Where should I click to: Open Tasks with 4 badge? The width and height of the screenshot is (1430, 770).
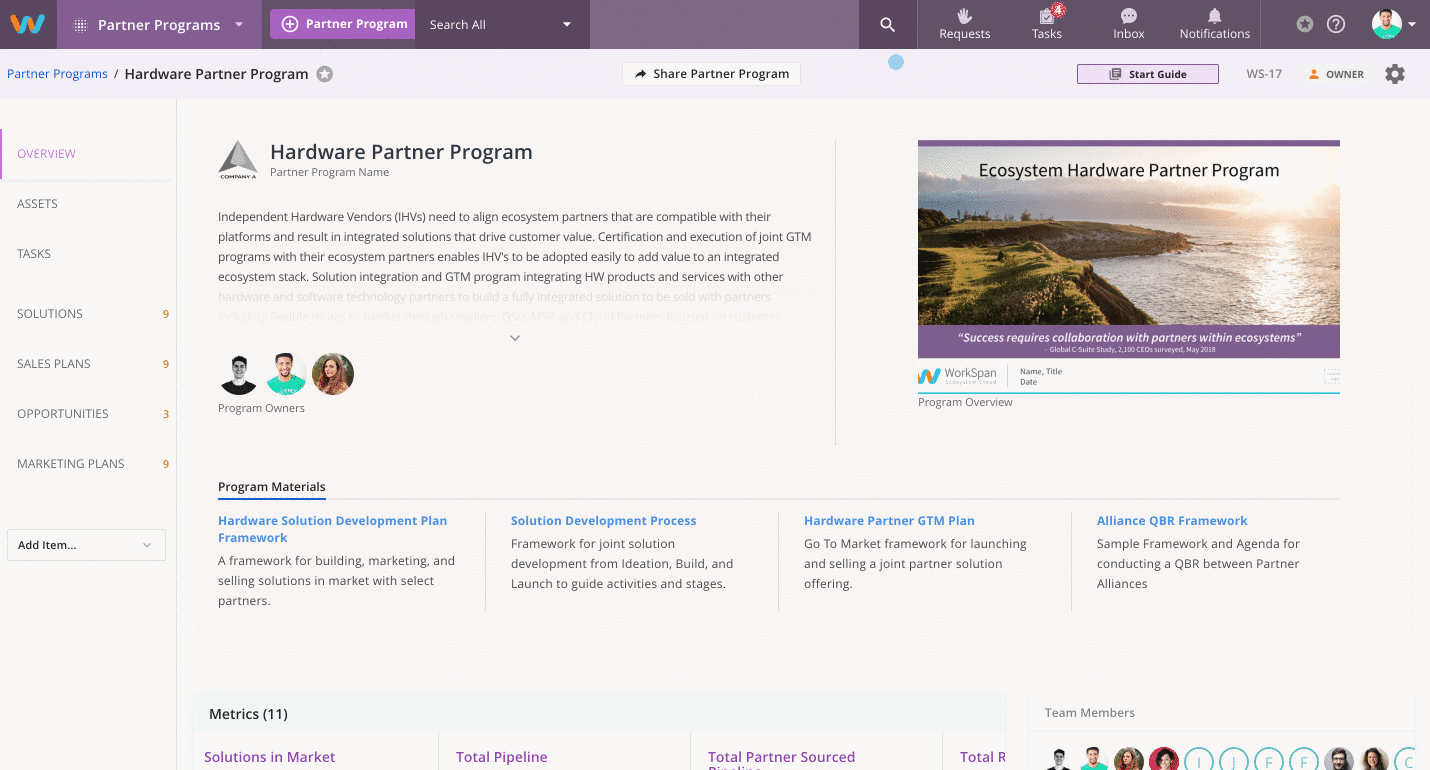pos(1047,24)
